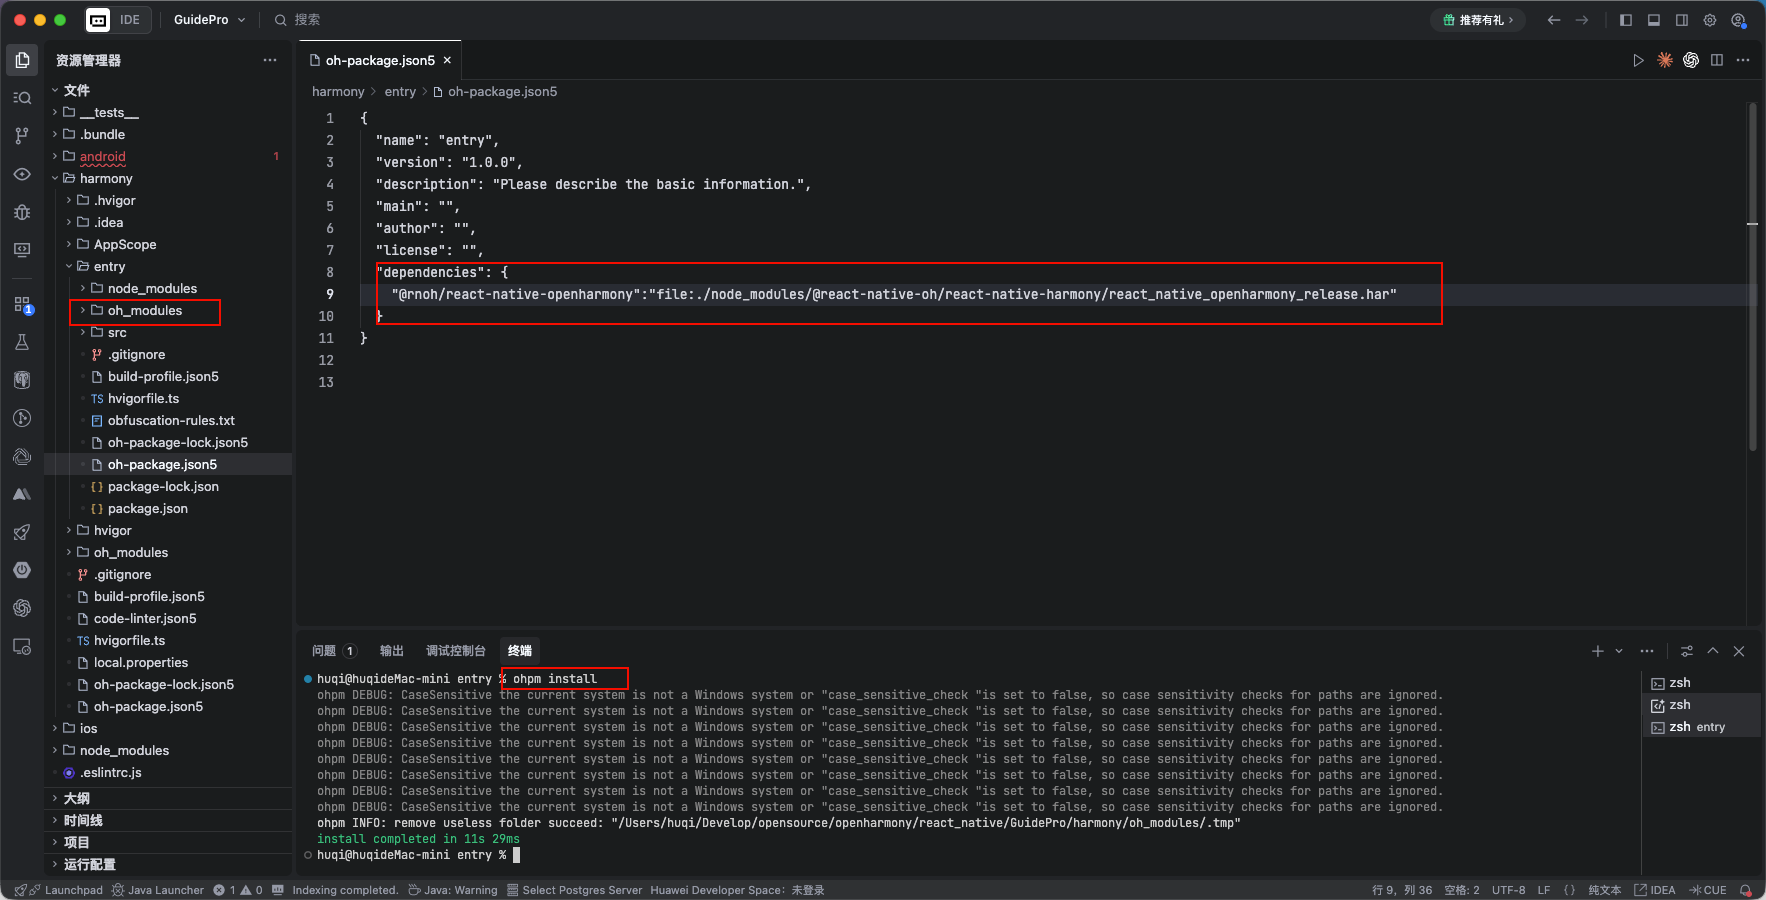Go back with the navigation left arrow
Screen dimensions: 1766x900
pyautogui.click(x=1554, y=20)
